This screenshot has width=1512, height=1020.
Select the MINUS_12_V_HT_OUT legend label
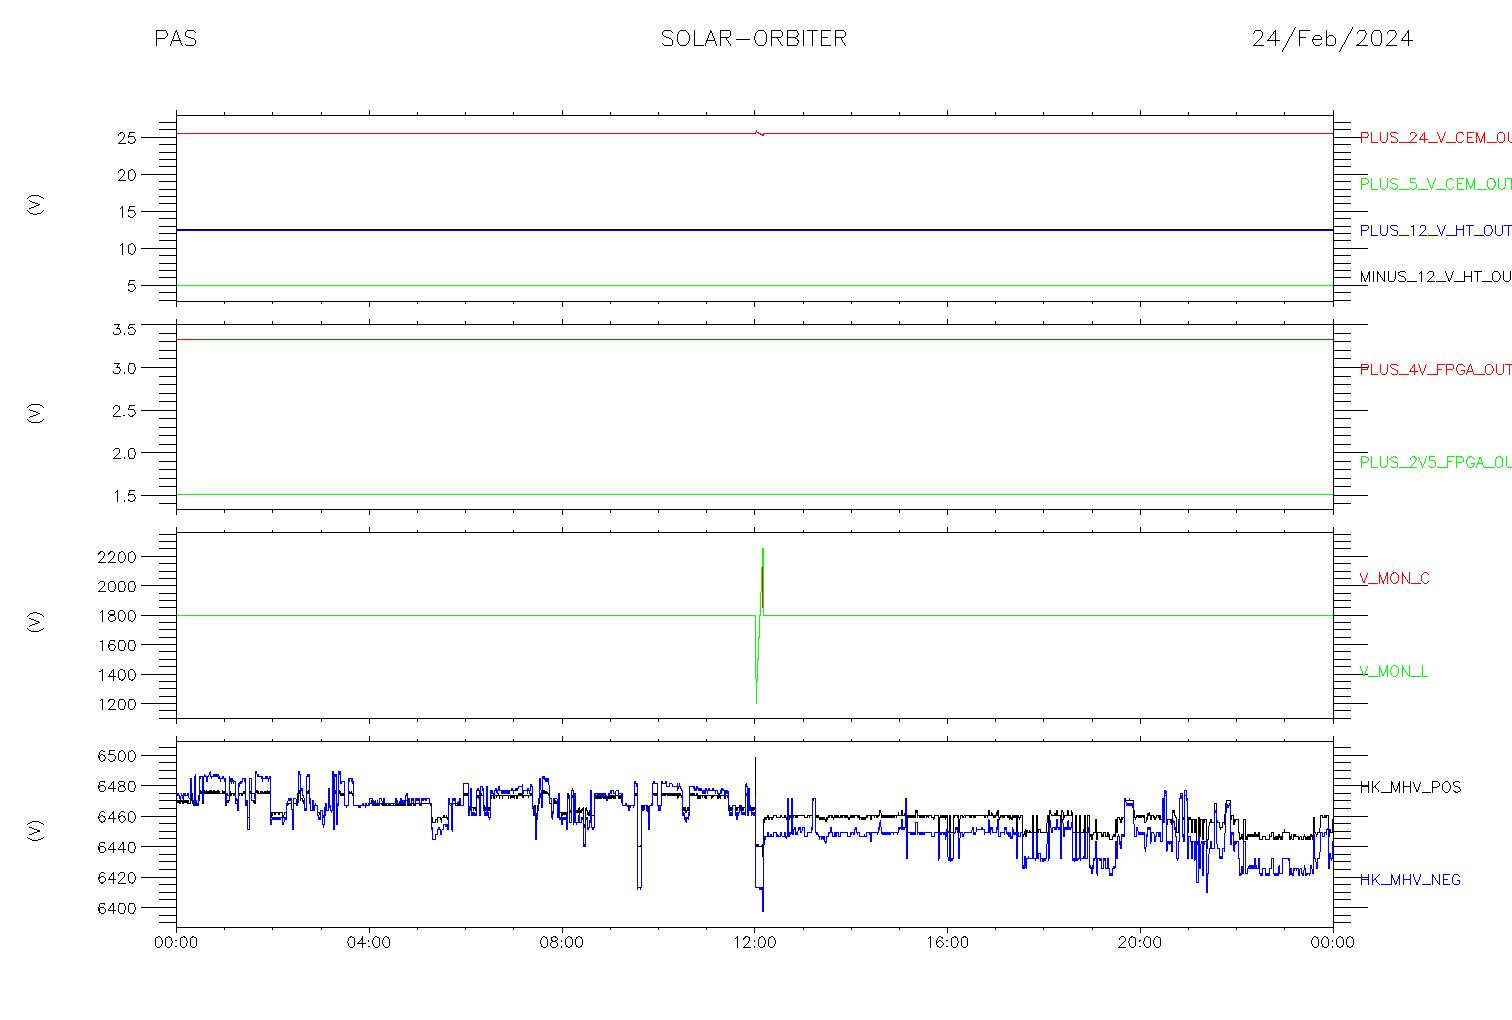1435,276
